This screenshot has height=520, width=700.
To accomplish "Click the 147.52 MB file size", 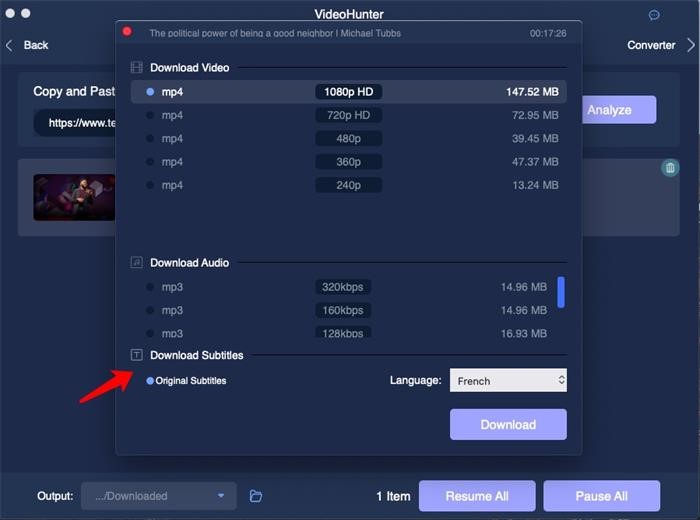I will 532,92.
